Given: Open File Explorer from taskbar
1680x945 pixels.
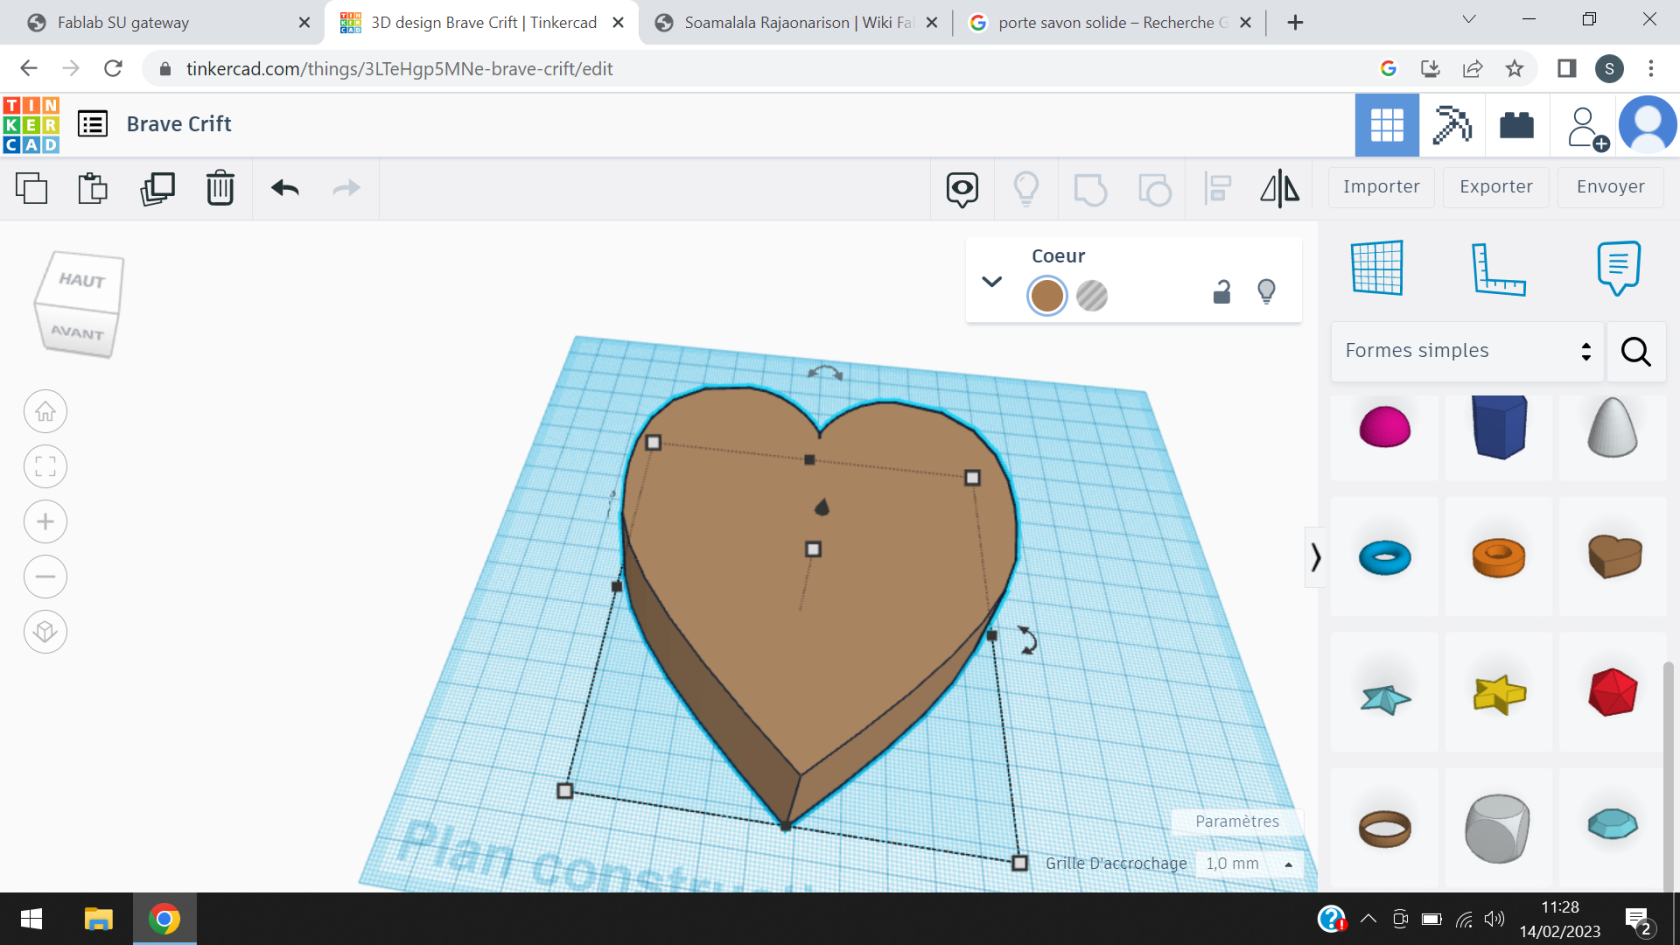Looking at the screenshot, I should (x=98, y=919).
